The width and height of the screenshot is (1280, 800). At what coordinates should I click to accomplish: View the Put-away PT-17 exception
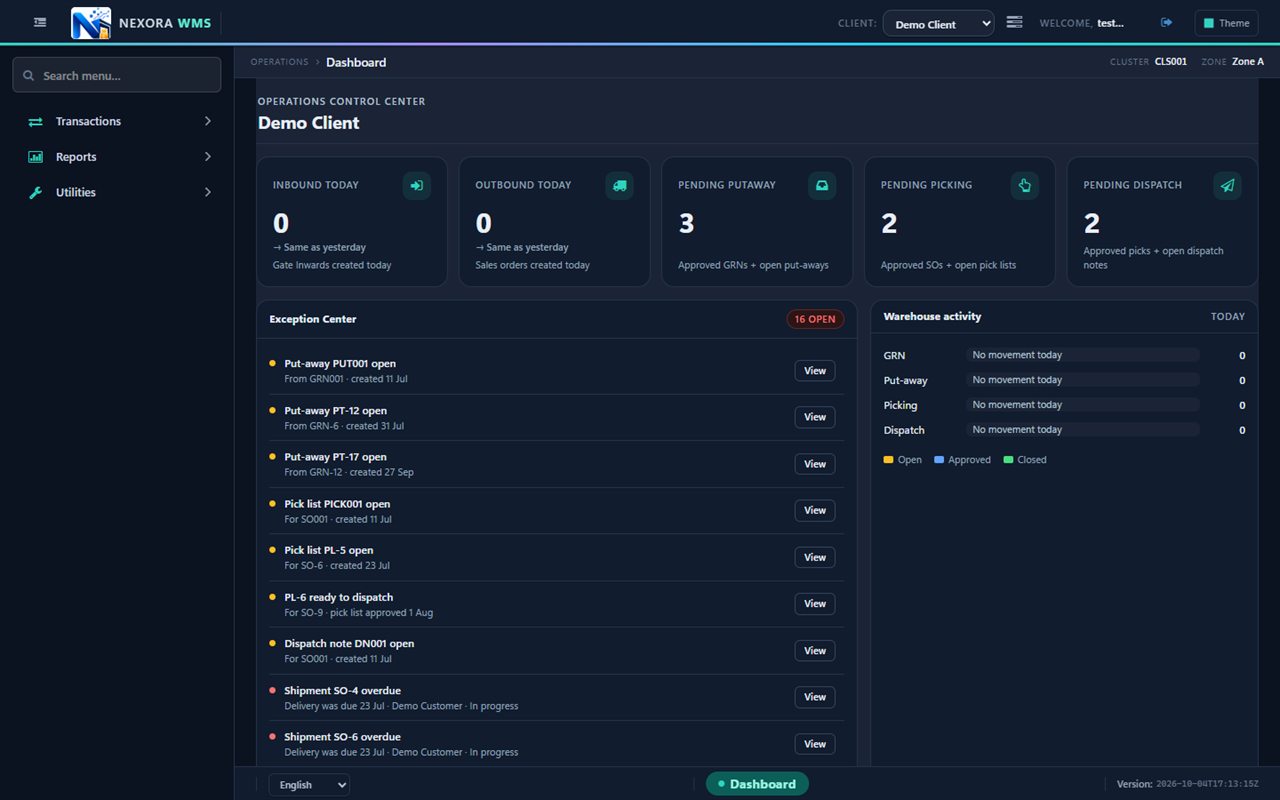[815, 464]
